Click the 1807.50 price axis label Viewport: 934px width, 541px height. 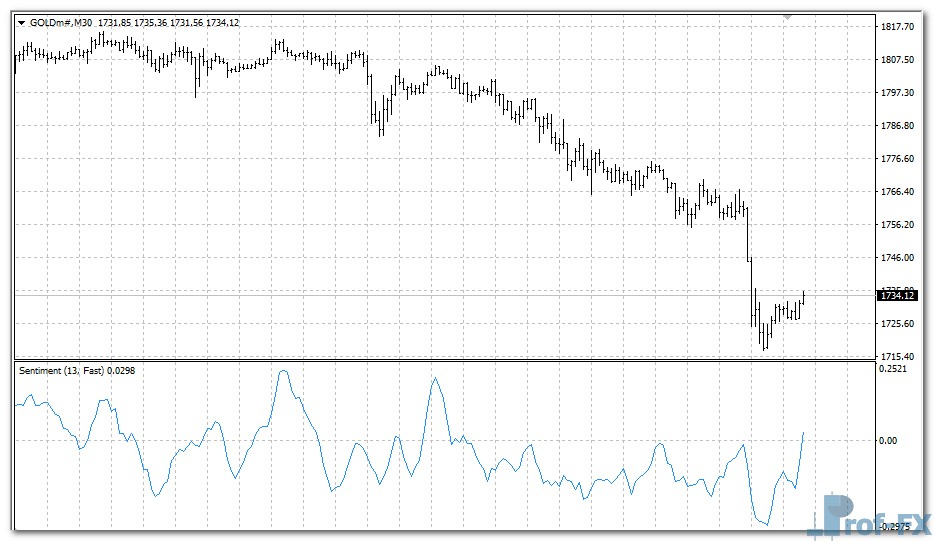click(x=897, y=60)
